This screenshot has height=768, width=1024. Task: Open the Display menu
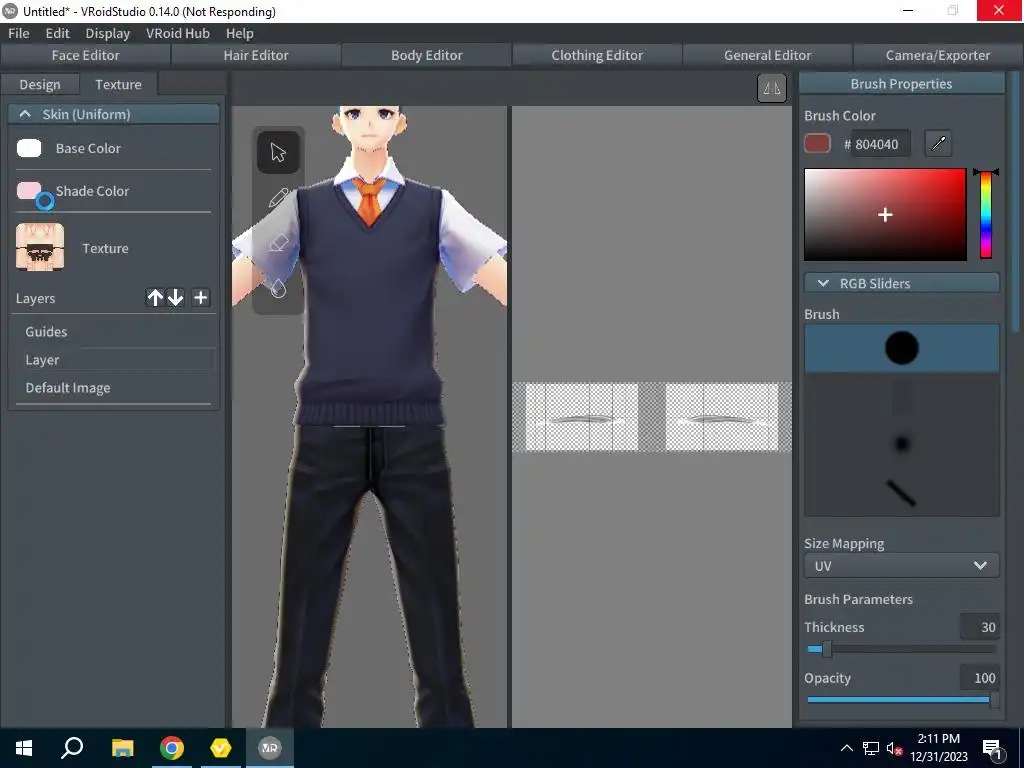coord(108,33)
